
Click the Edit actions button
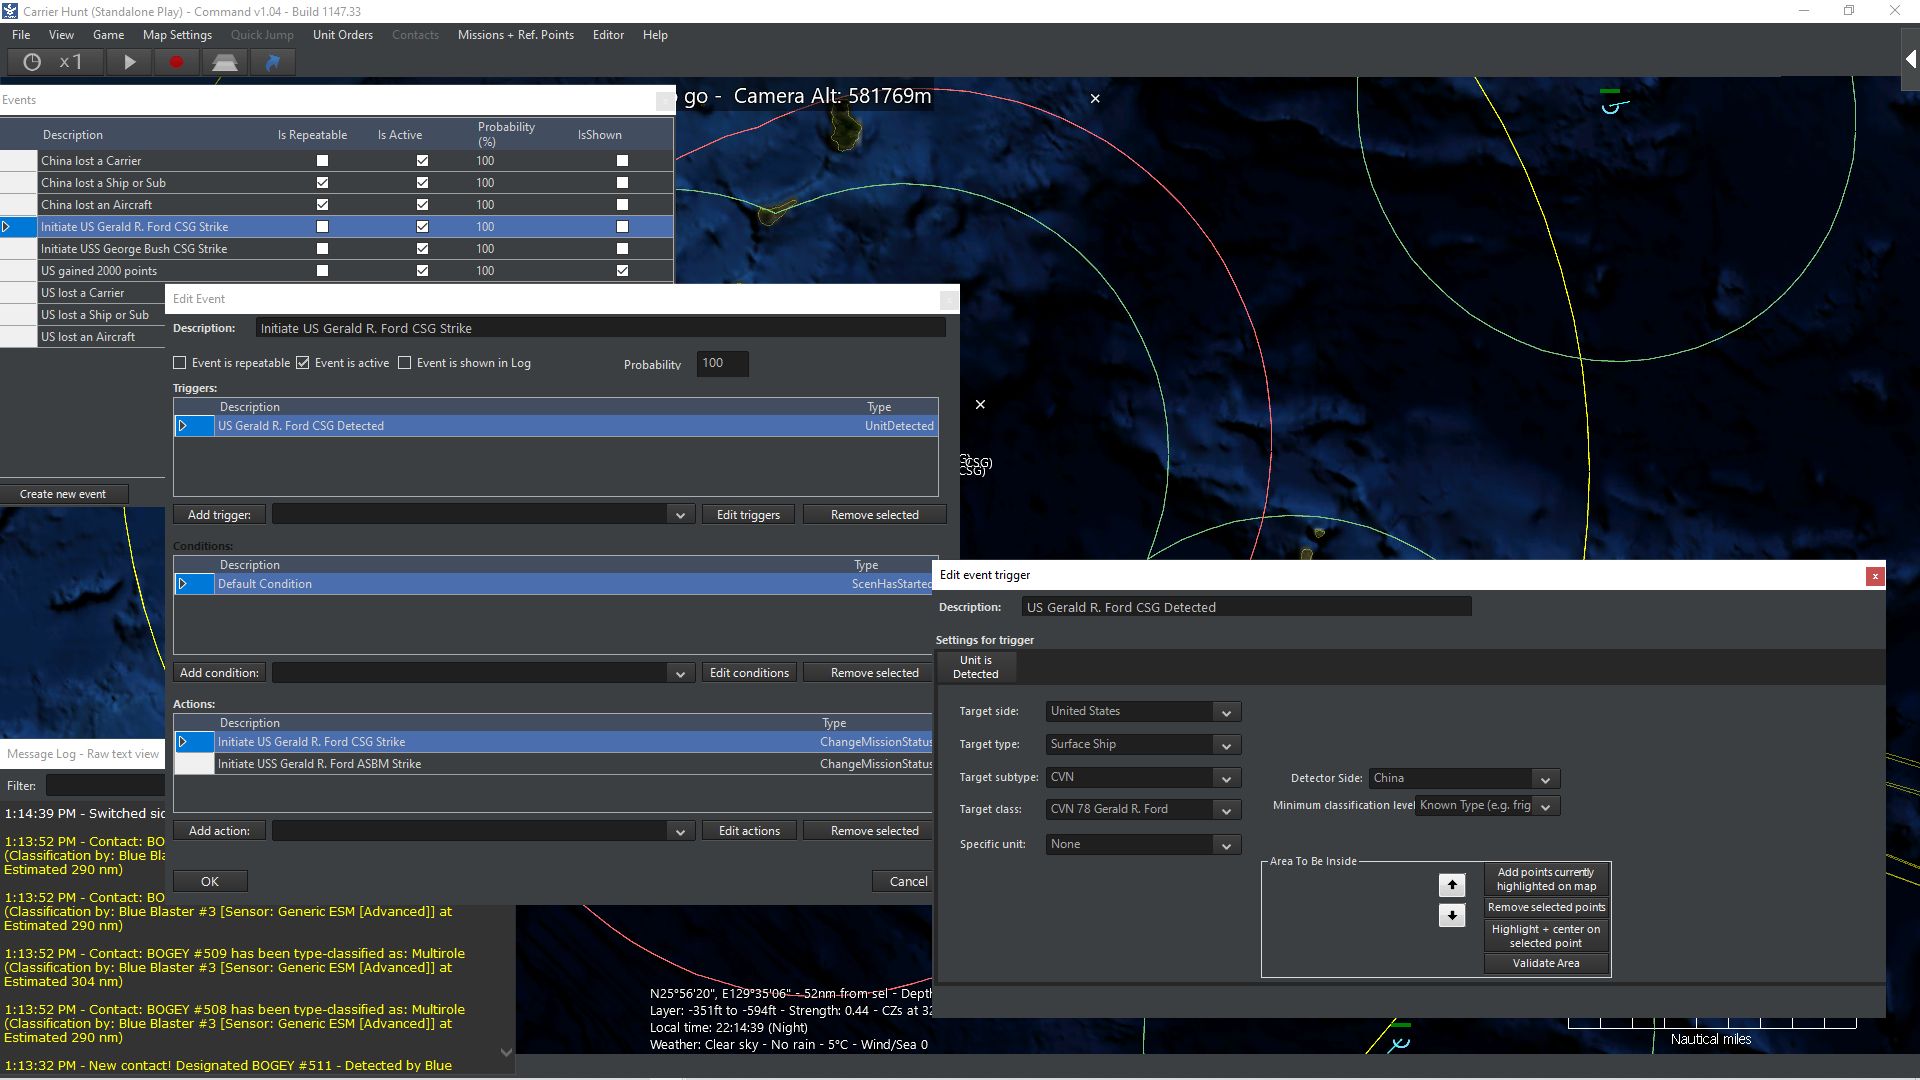point(749,831)
